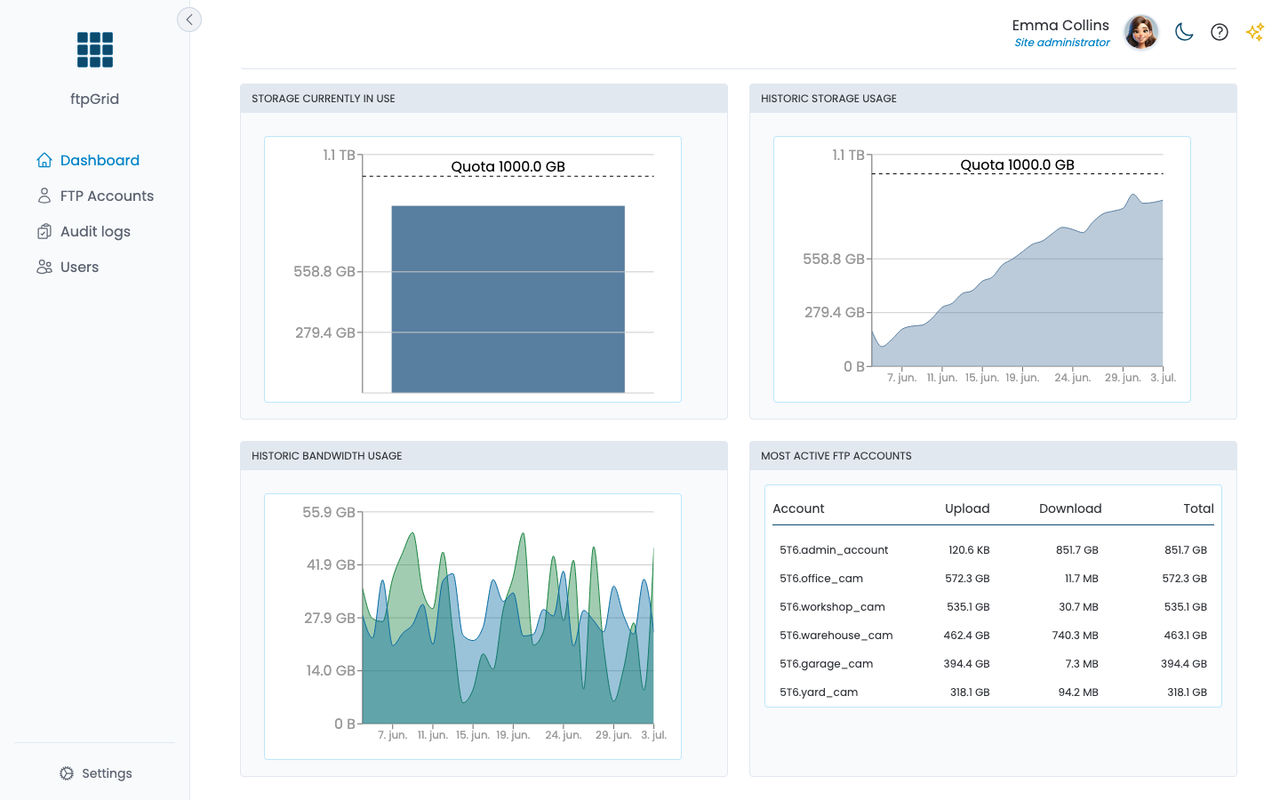The height and width of the screenshot is (800, 1280).
Task: Click the house icon next to Dashboard
Action: pos(44,160)
